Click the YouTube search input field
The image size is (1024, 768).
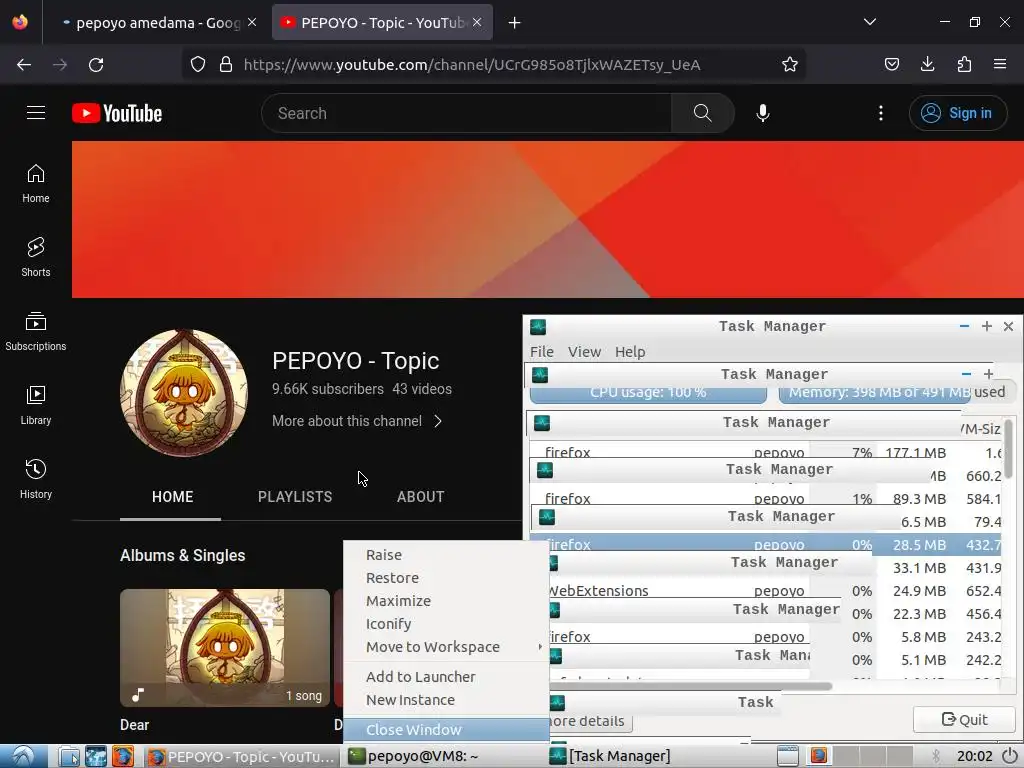pyautogui.click(x=466, y=113)
